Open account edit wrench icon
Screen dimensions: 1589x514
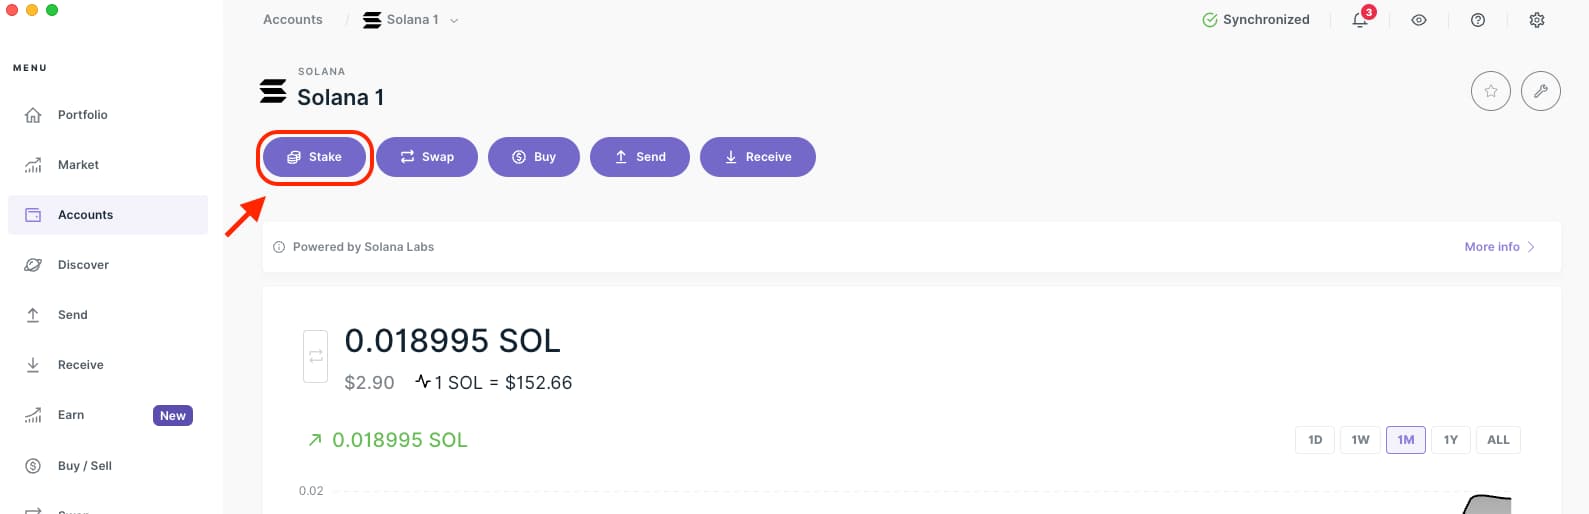pos(1540,92)
